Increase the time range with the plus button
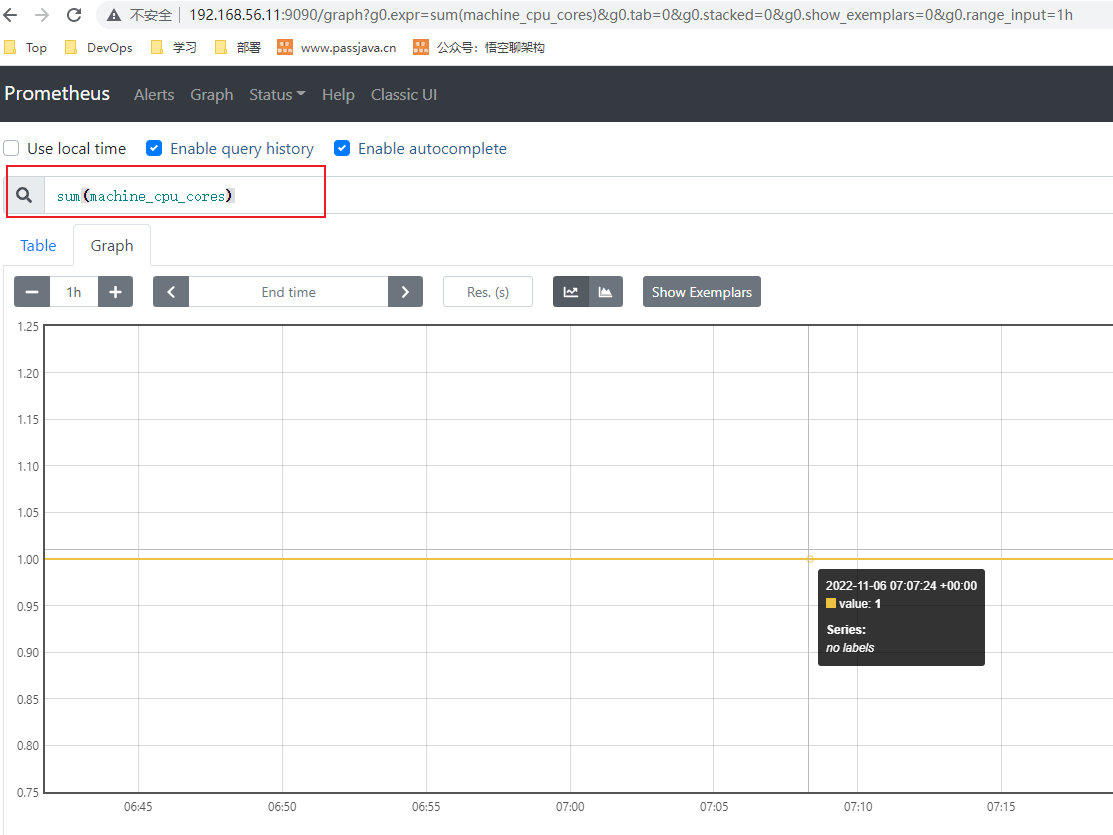This screenshot has height=835, width=1113. click(116, 292)
